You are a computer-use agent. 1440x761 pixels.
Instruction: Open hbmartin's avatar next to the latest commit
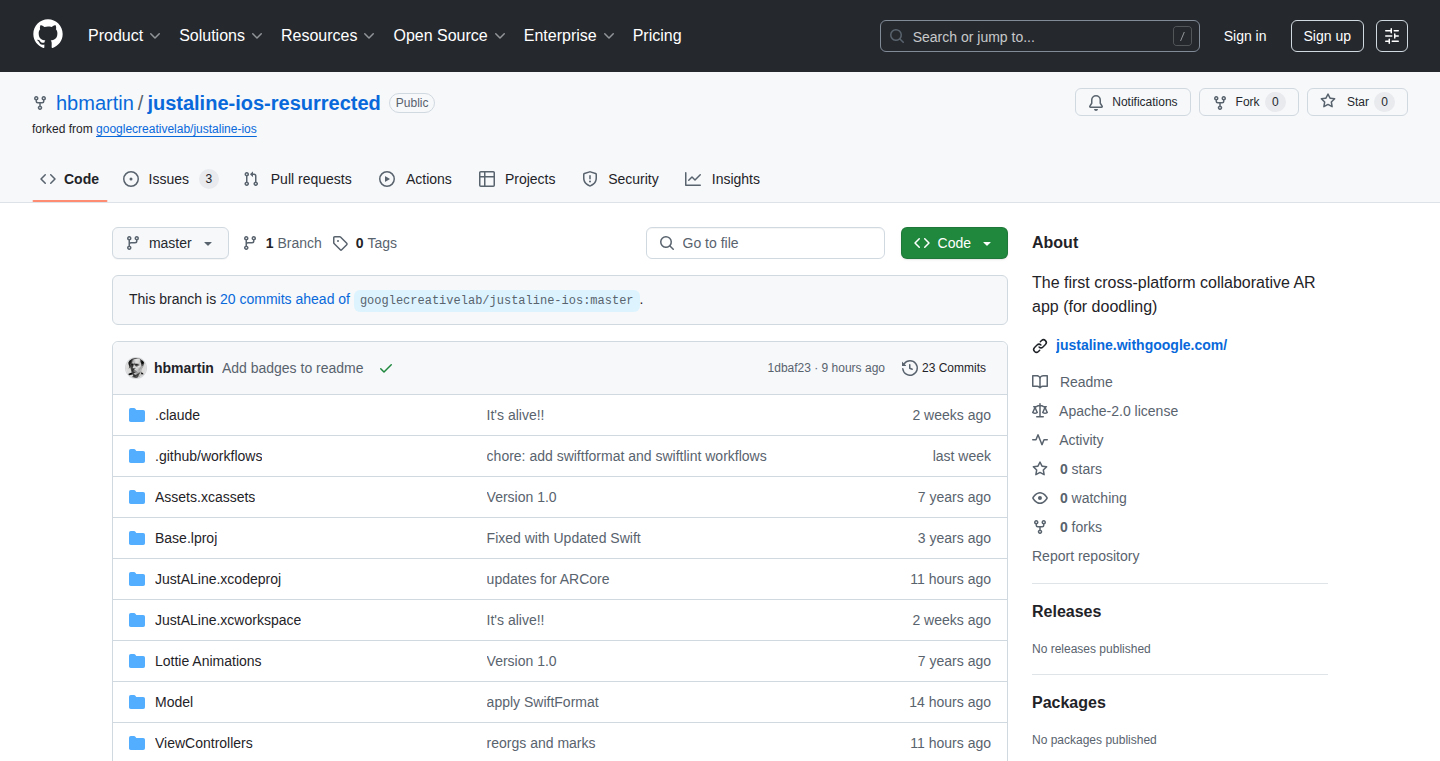[x=136, y=368]
